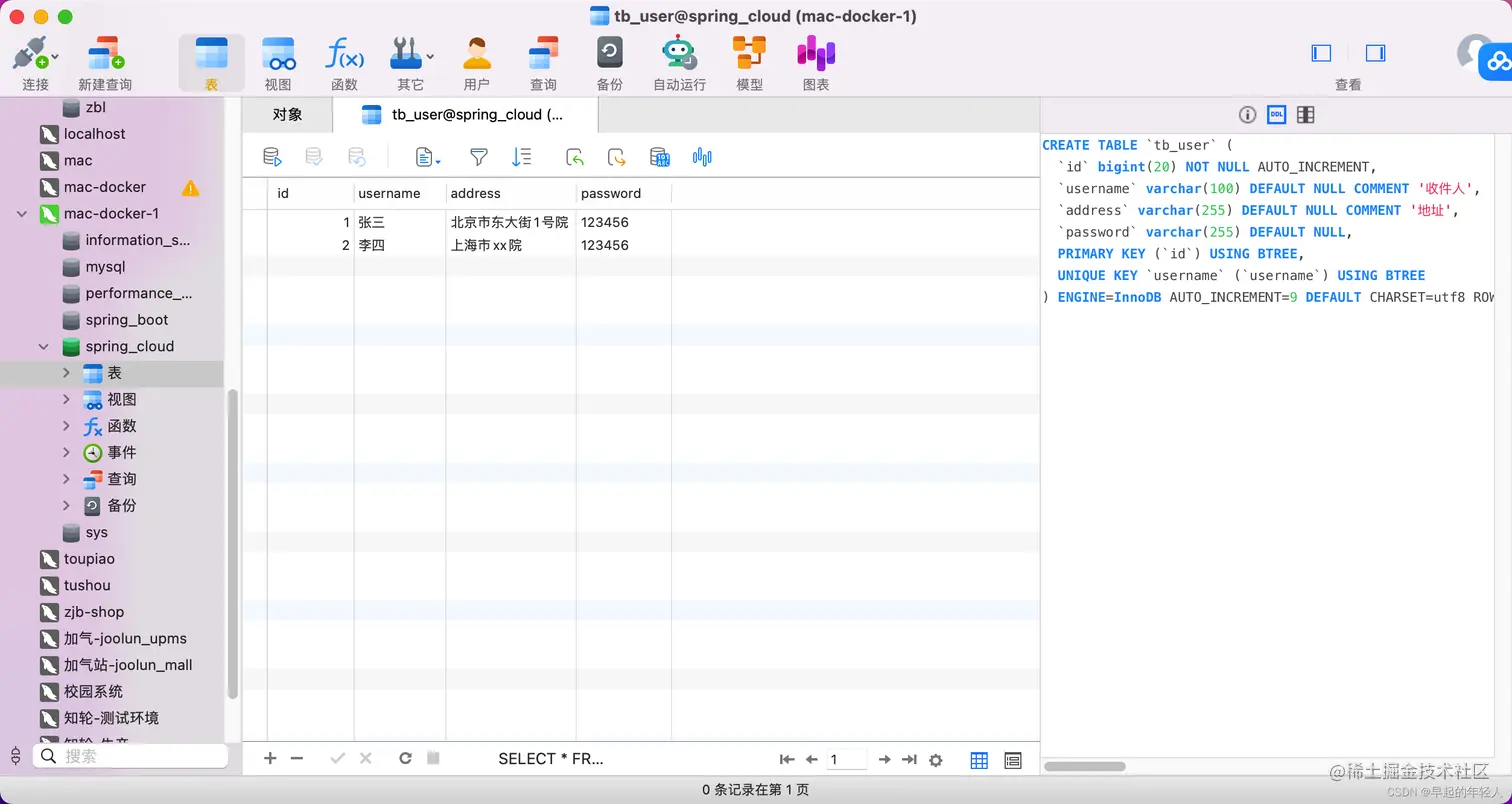This screenshot has height=804, width=1512.
Task: Toggle the right information pane
Action: 1375,53
